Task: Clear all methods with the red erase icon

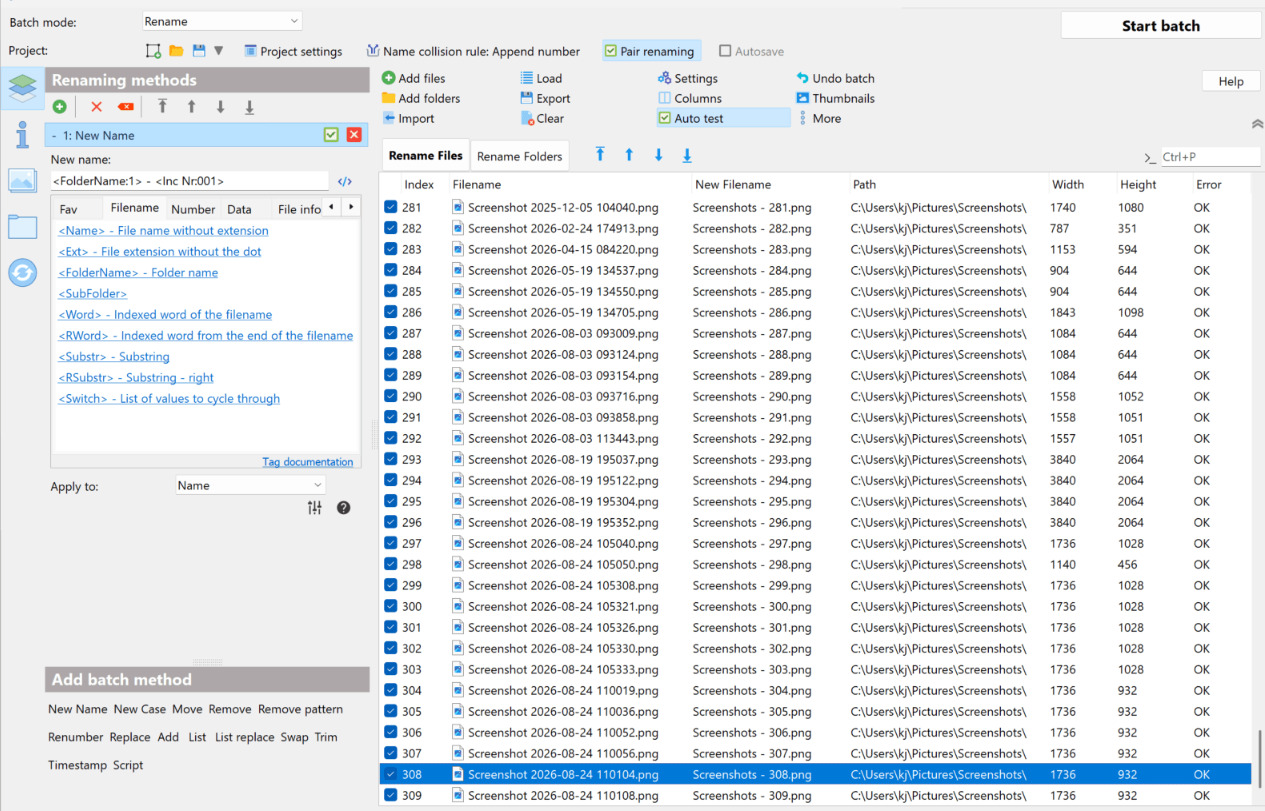Action: pos(126,107)
